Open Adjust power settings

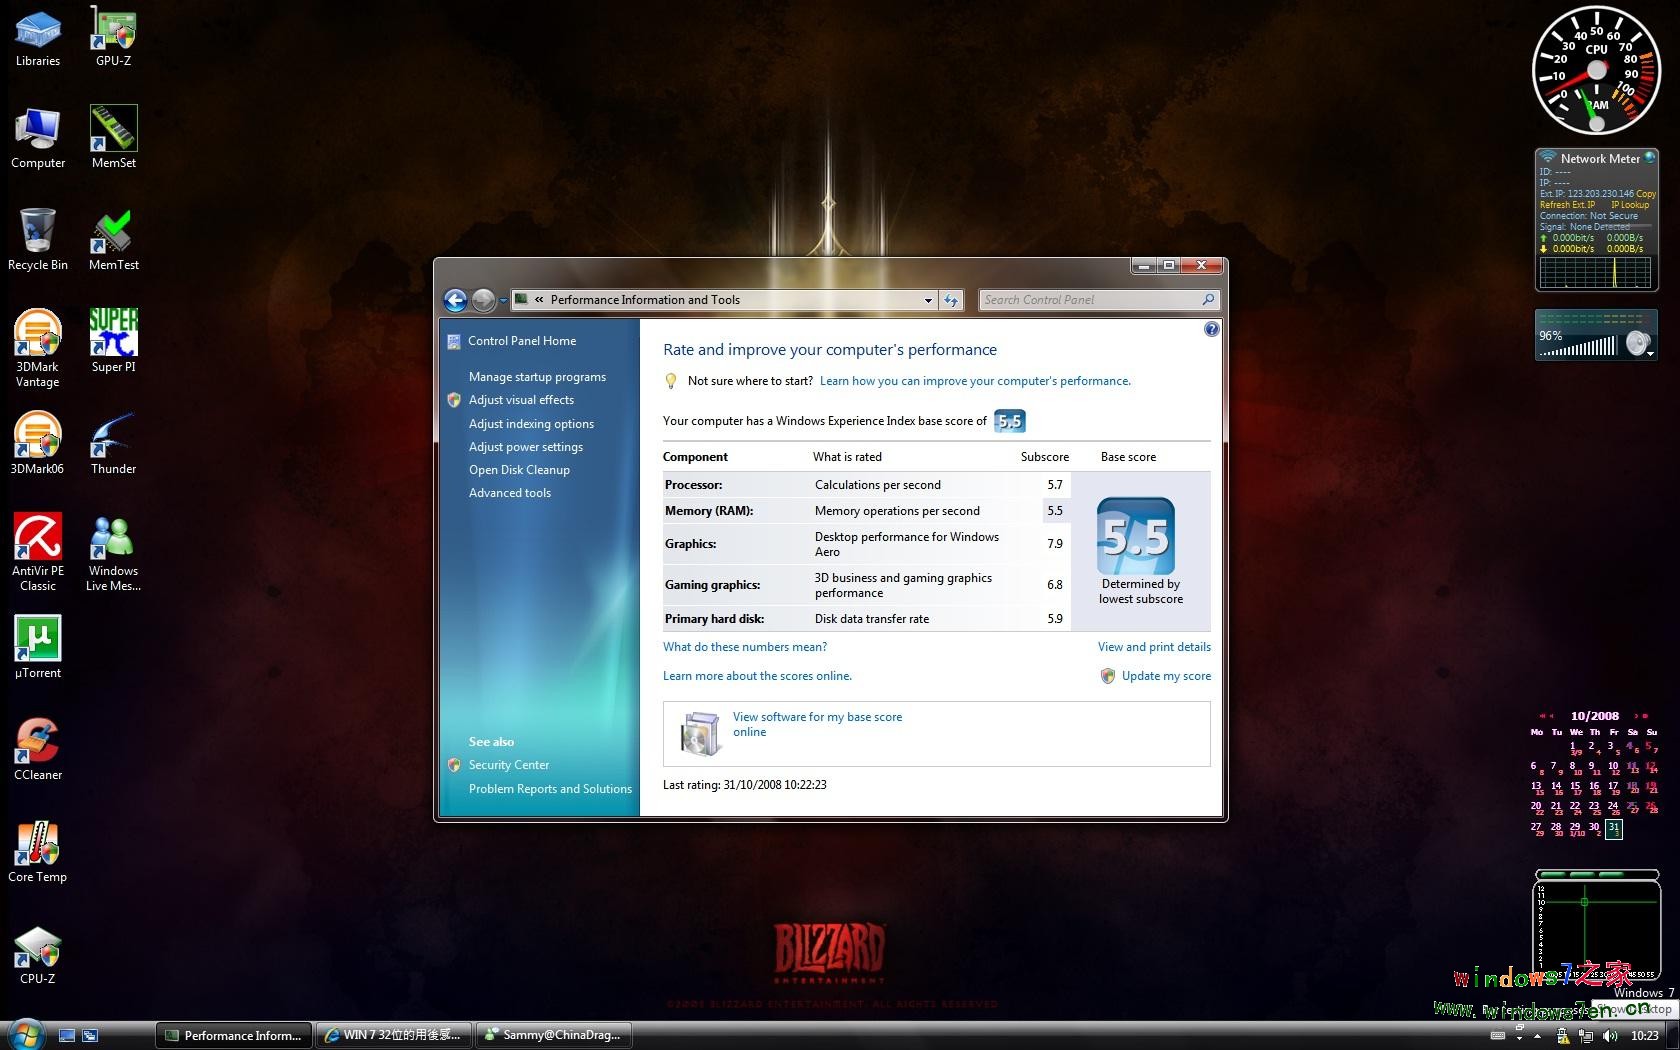(526, 447)
